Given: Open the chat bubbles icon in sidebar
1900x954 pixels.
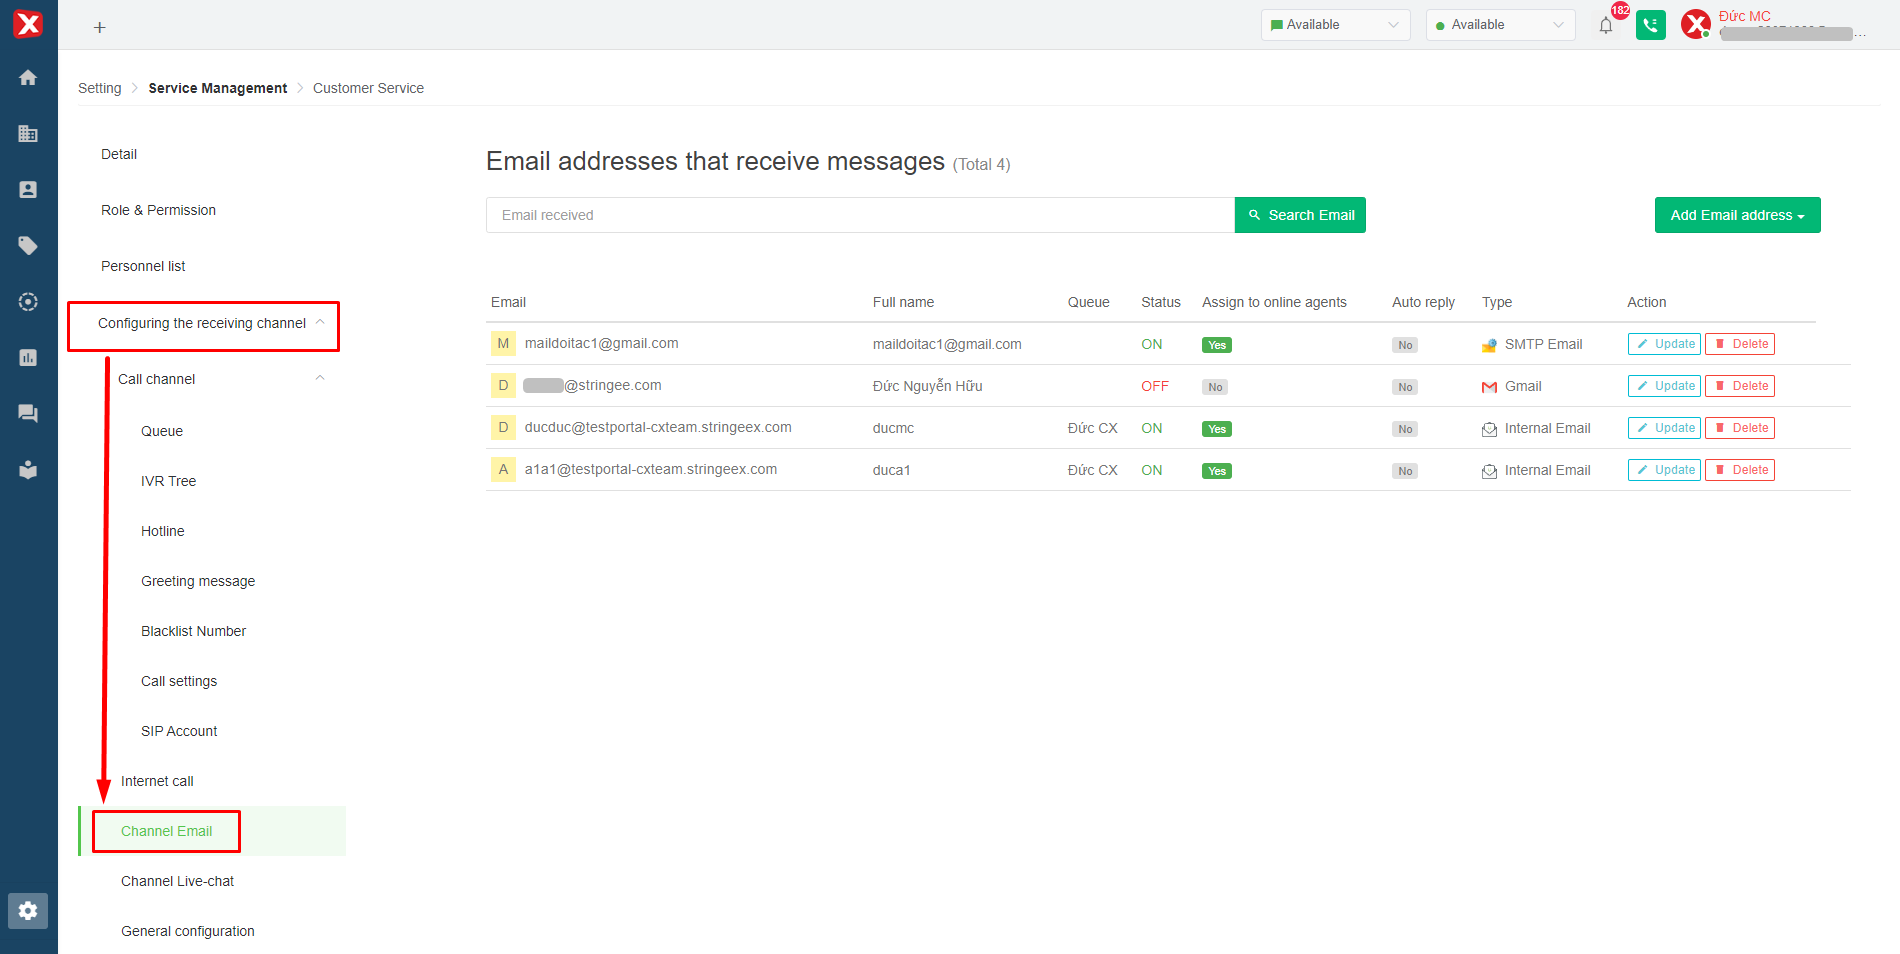Looking at the screenshot, I should pos(28,414).
